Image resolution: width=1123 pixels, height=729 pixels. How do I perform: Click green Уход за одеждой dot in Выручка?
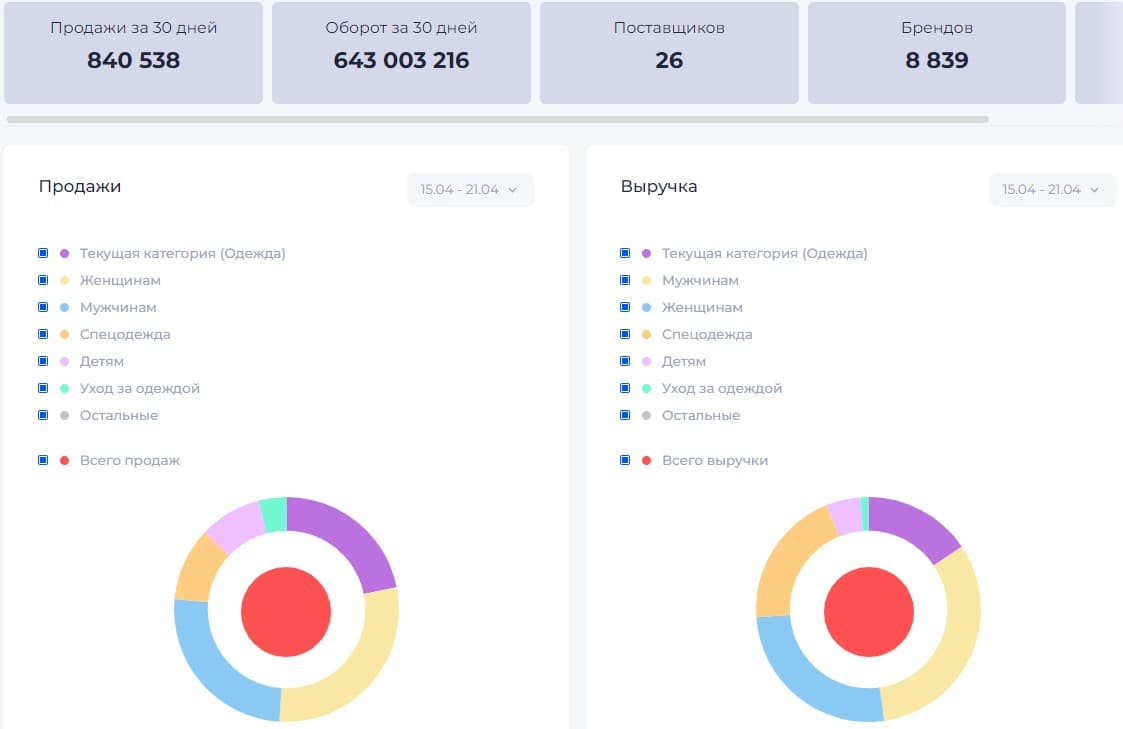coord(647,388)
